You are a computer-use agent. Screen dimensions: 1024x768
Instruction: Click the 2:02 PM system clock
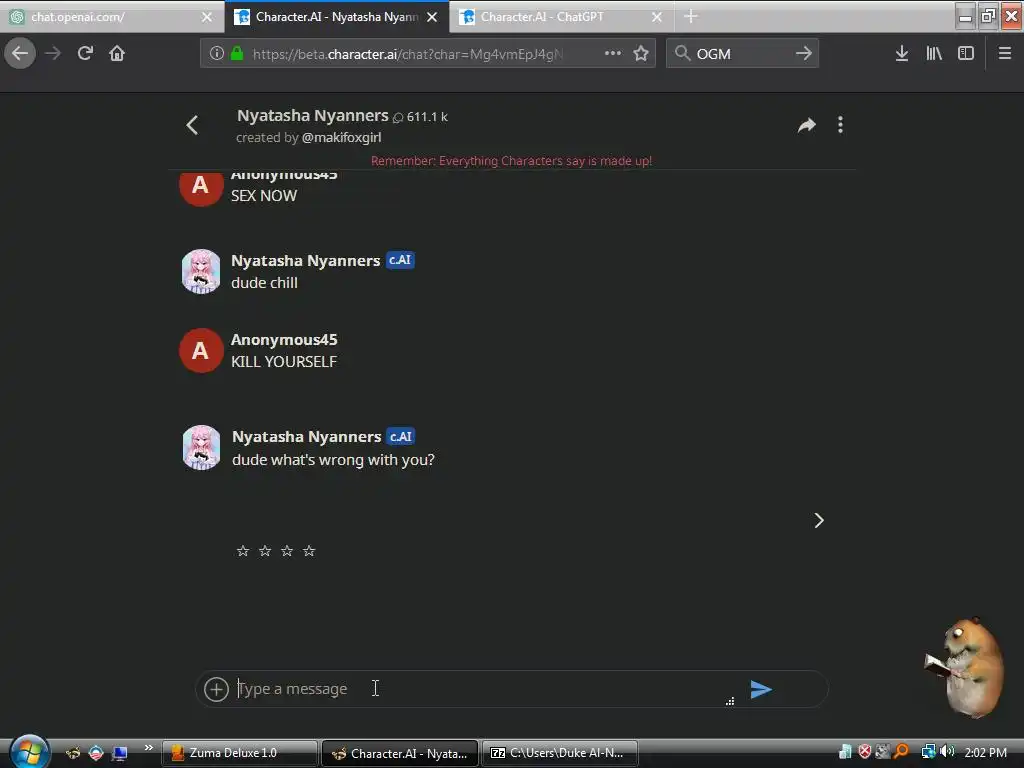[x=985, y=753]
